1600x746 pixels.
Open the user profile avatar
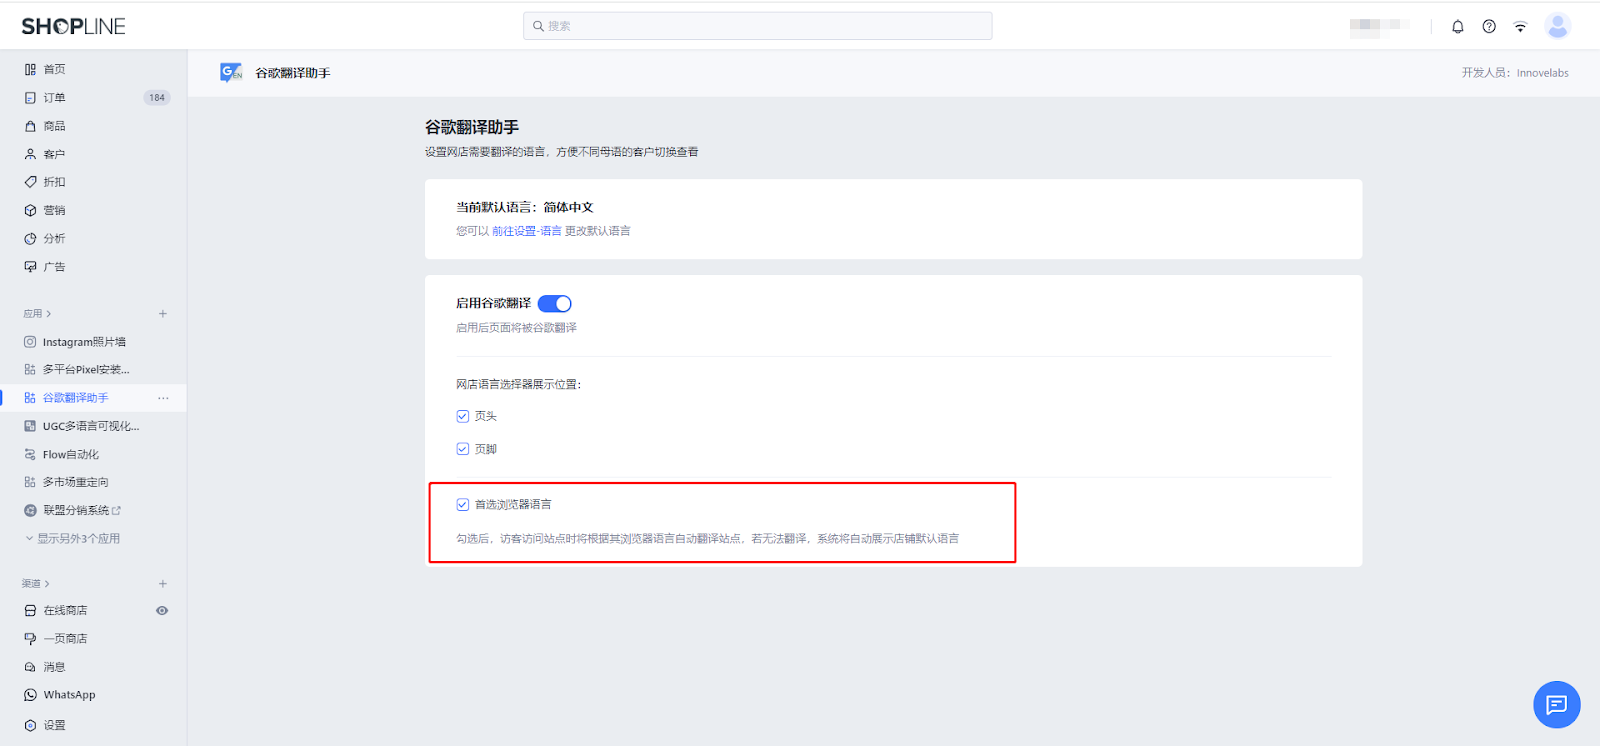click(x=1557, y=26)
